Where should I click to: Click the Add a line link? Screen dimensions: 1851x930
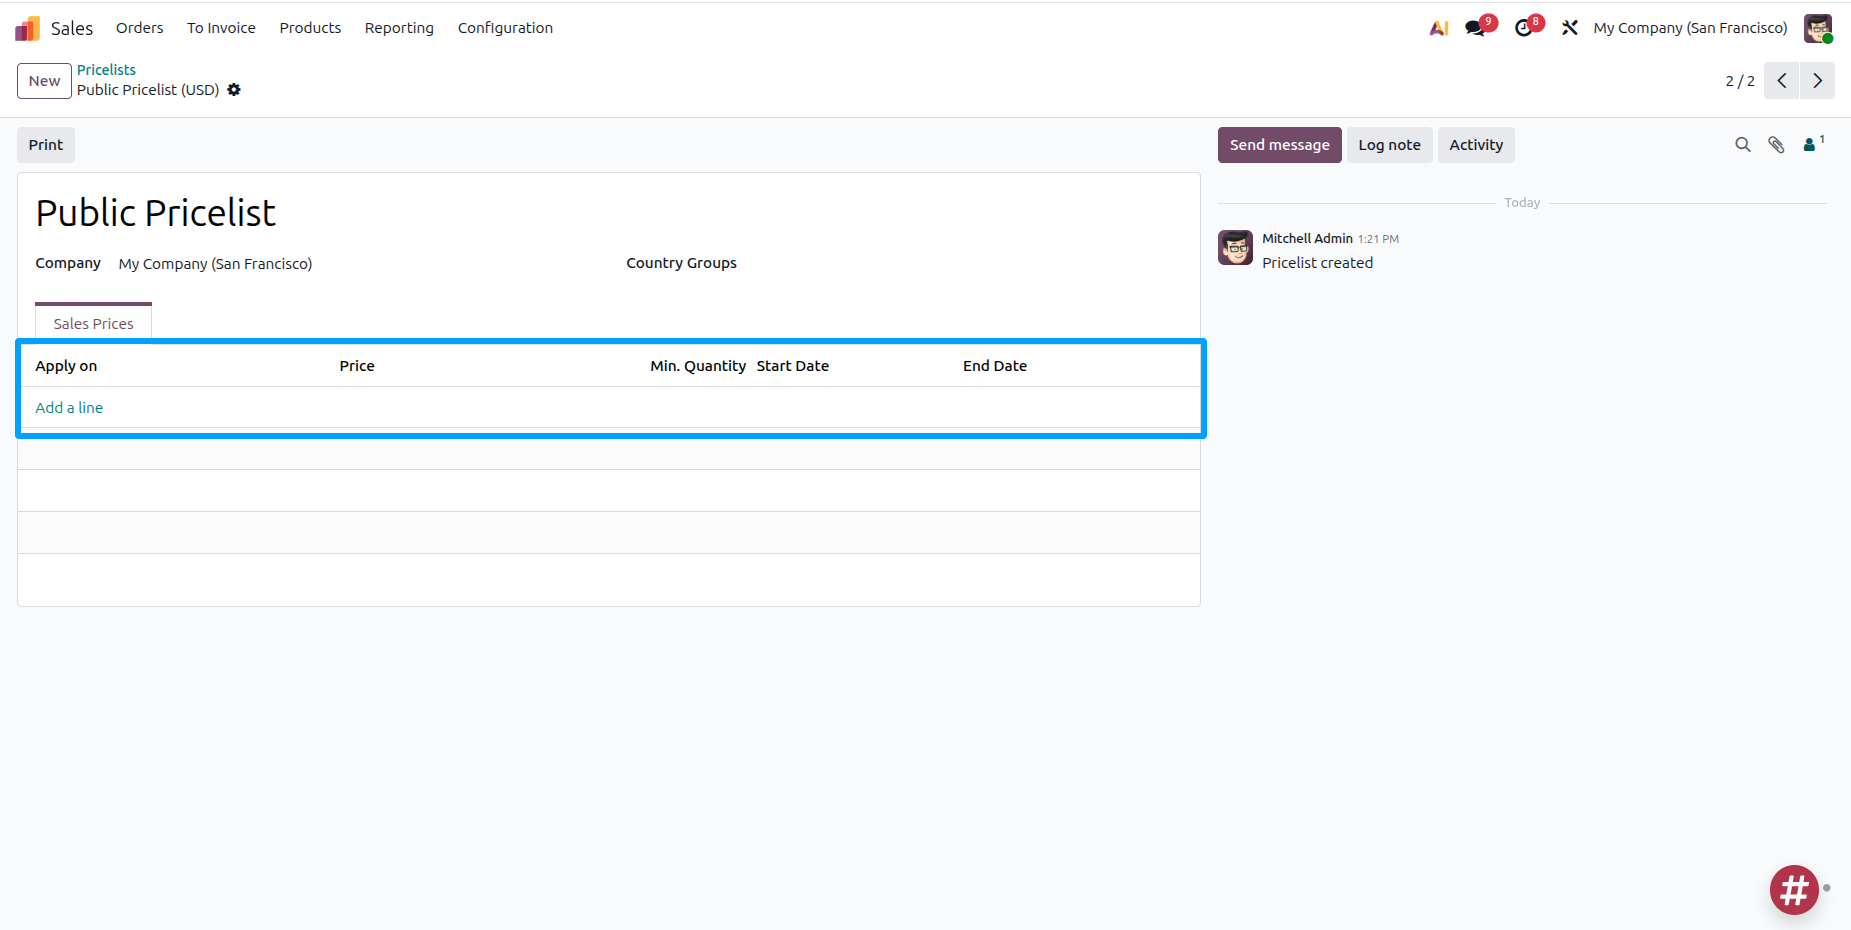click(x=69, y=408)
